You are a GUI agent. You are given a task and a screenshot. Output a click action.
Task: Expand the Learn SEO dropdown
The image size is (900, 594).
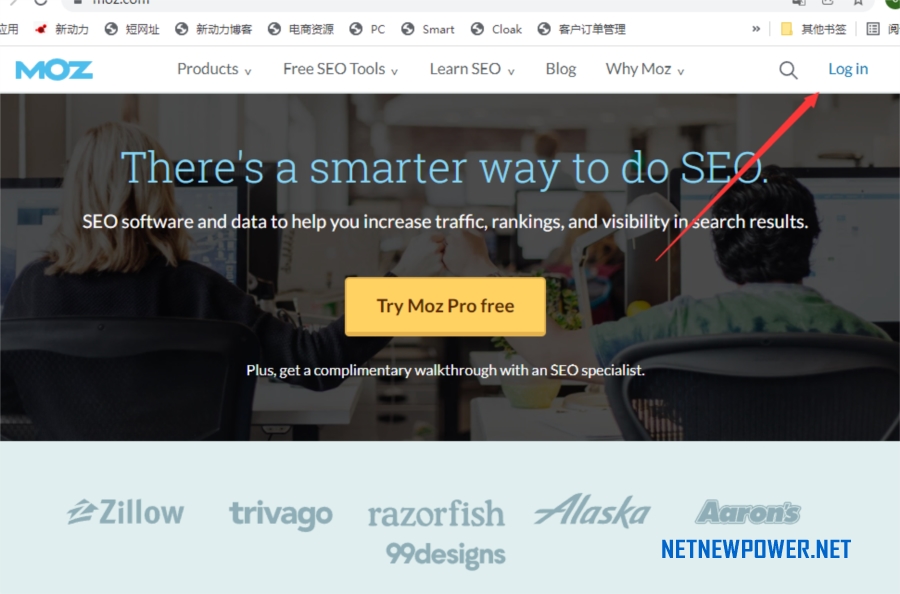tap(472, 69)
